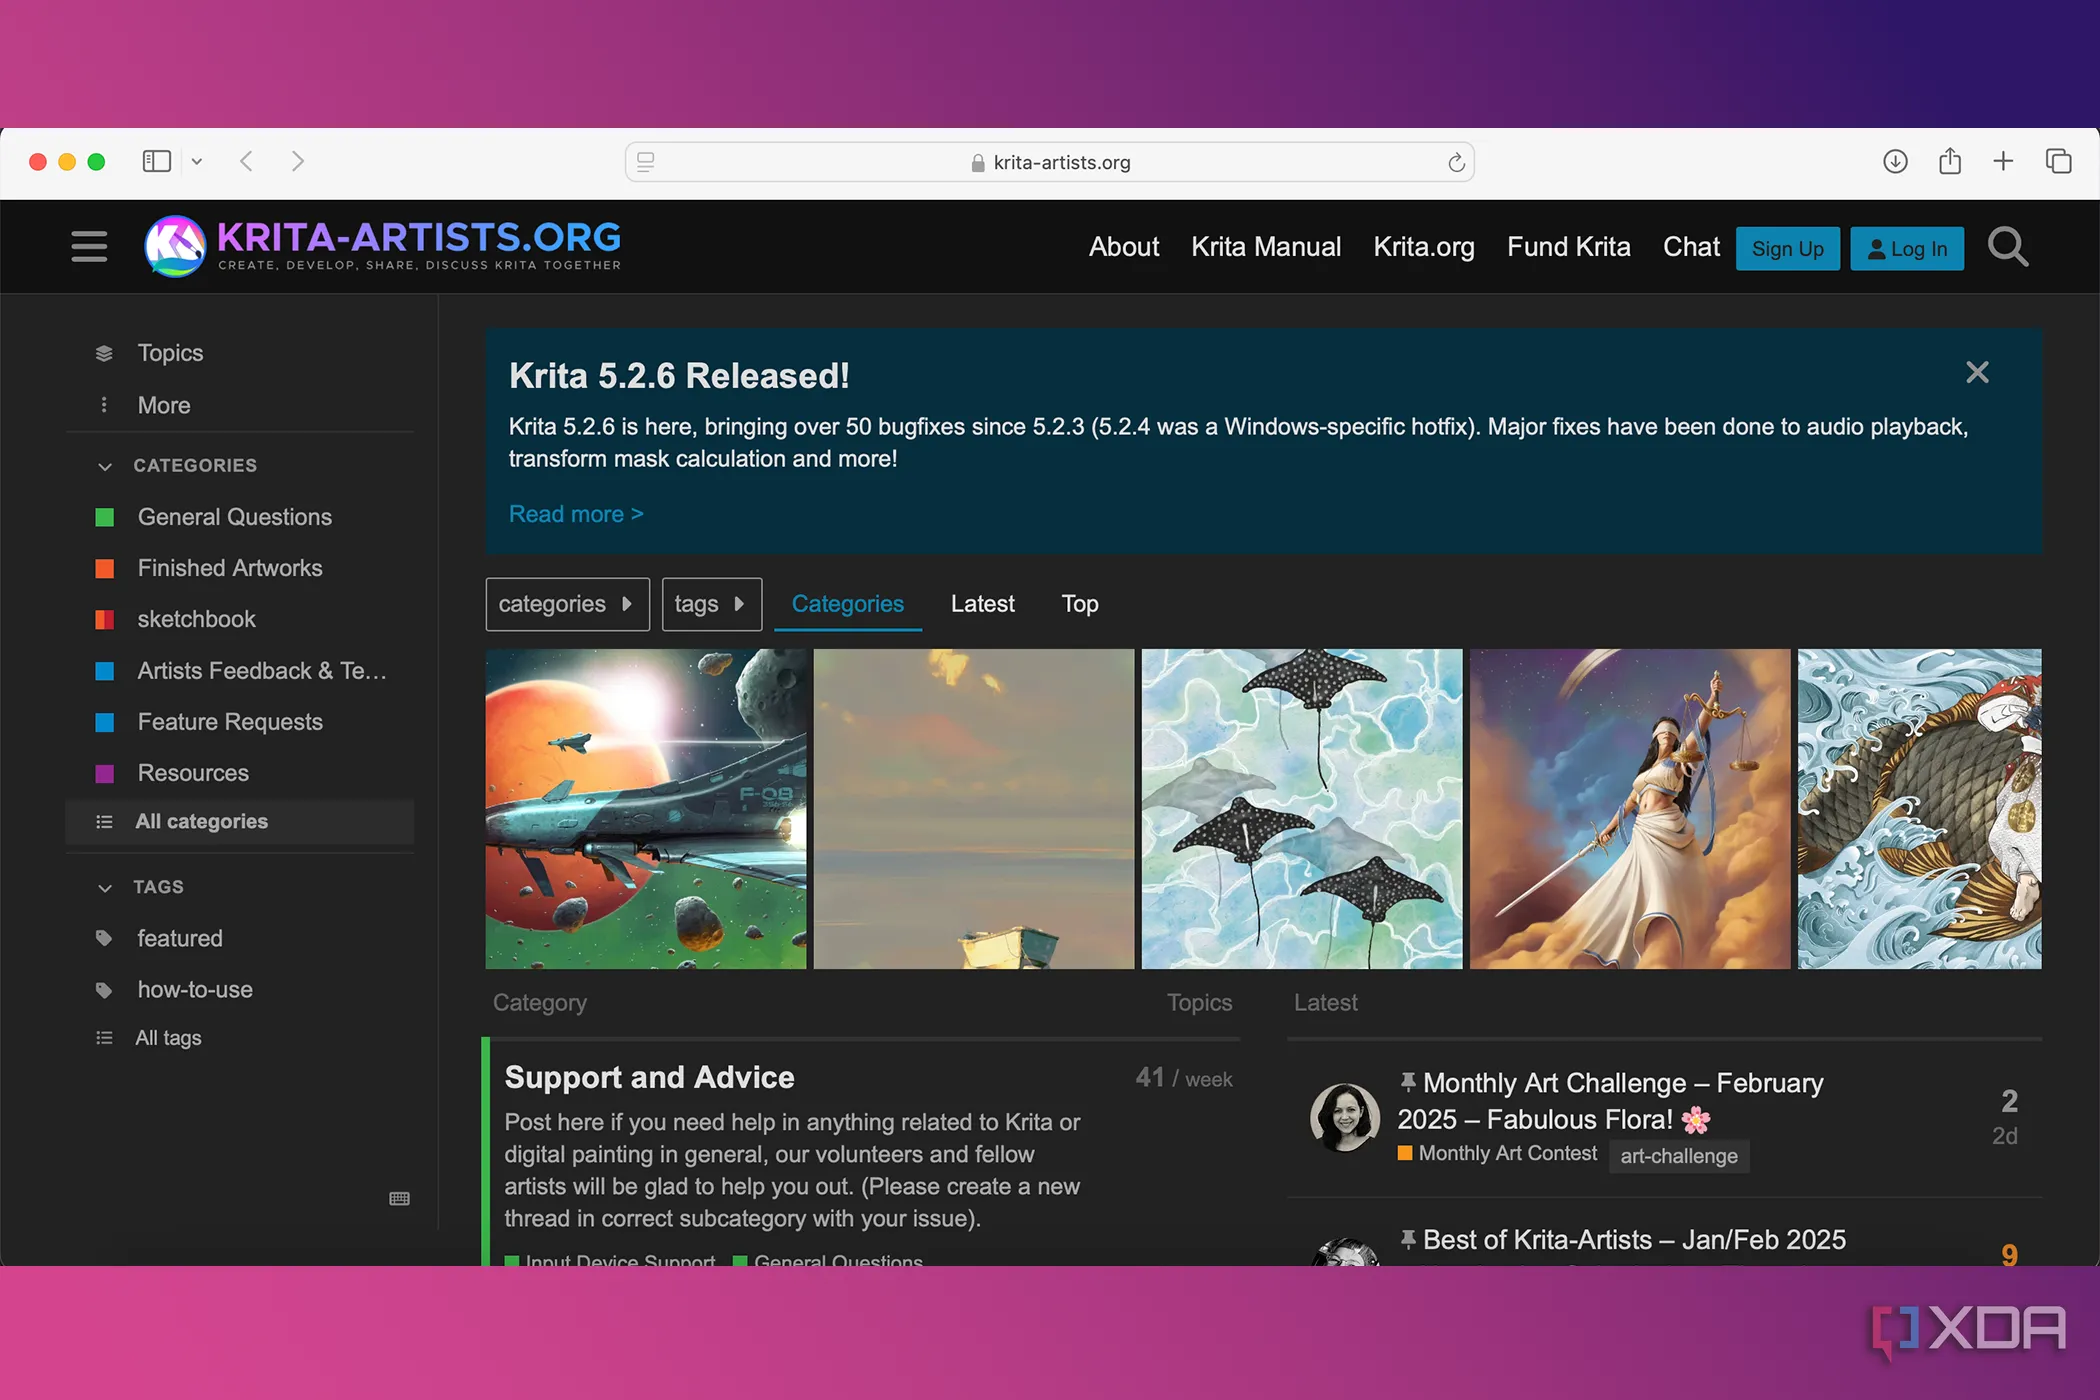The width and height of the screenshot is (2100, 1400).
Task: Show Safari tab overview
Action: click(x=2058, y=161)
